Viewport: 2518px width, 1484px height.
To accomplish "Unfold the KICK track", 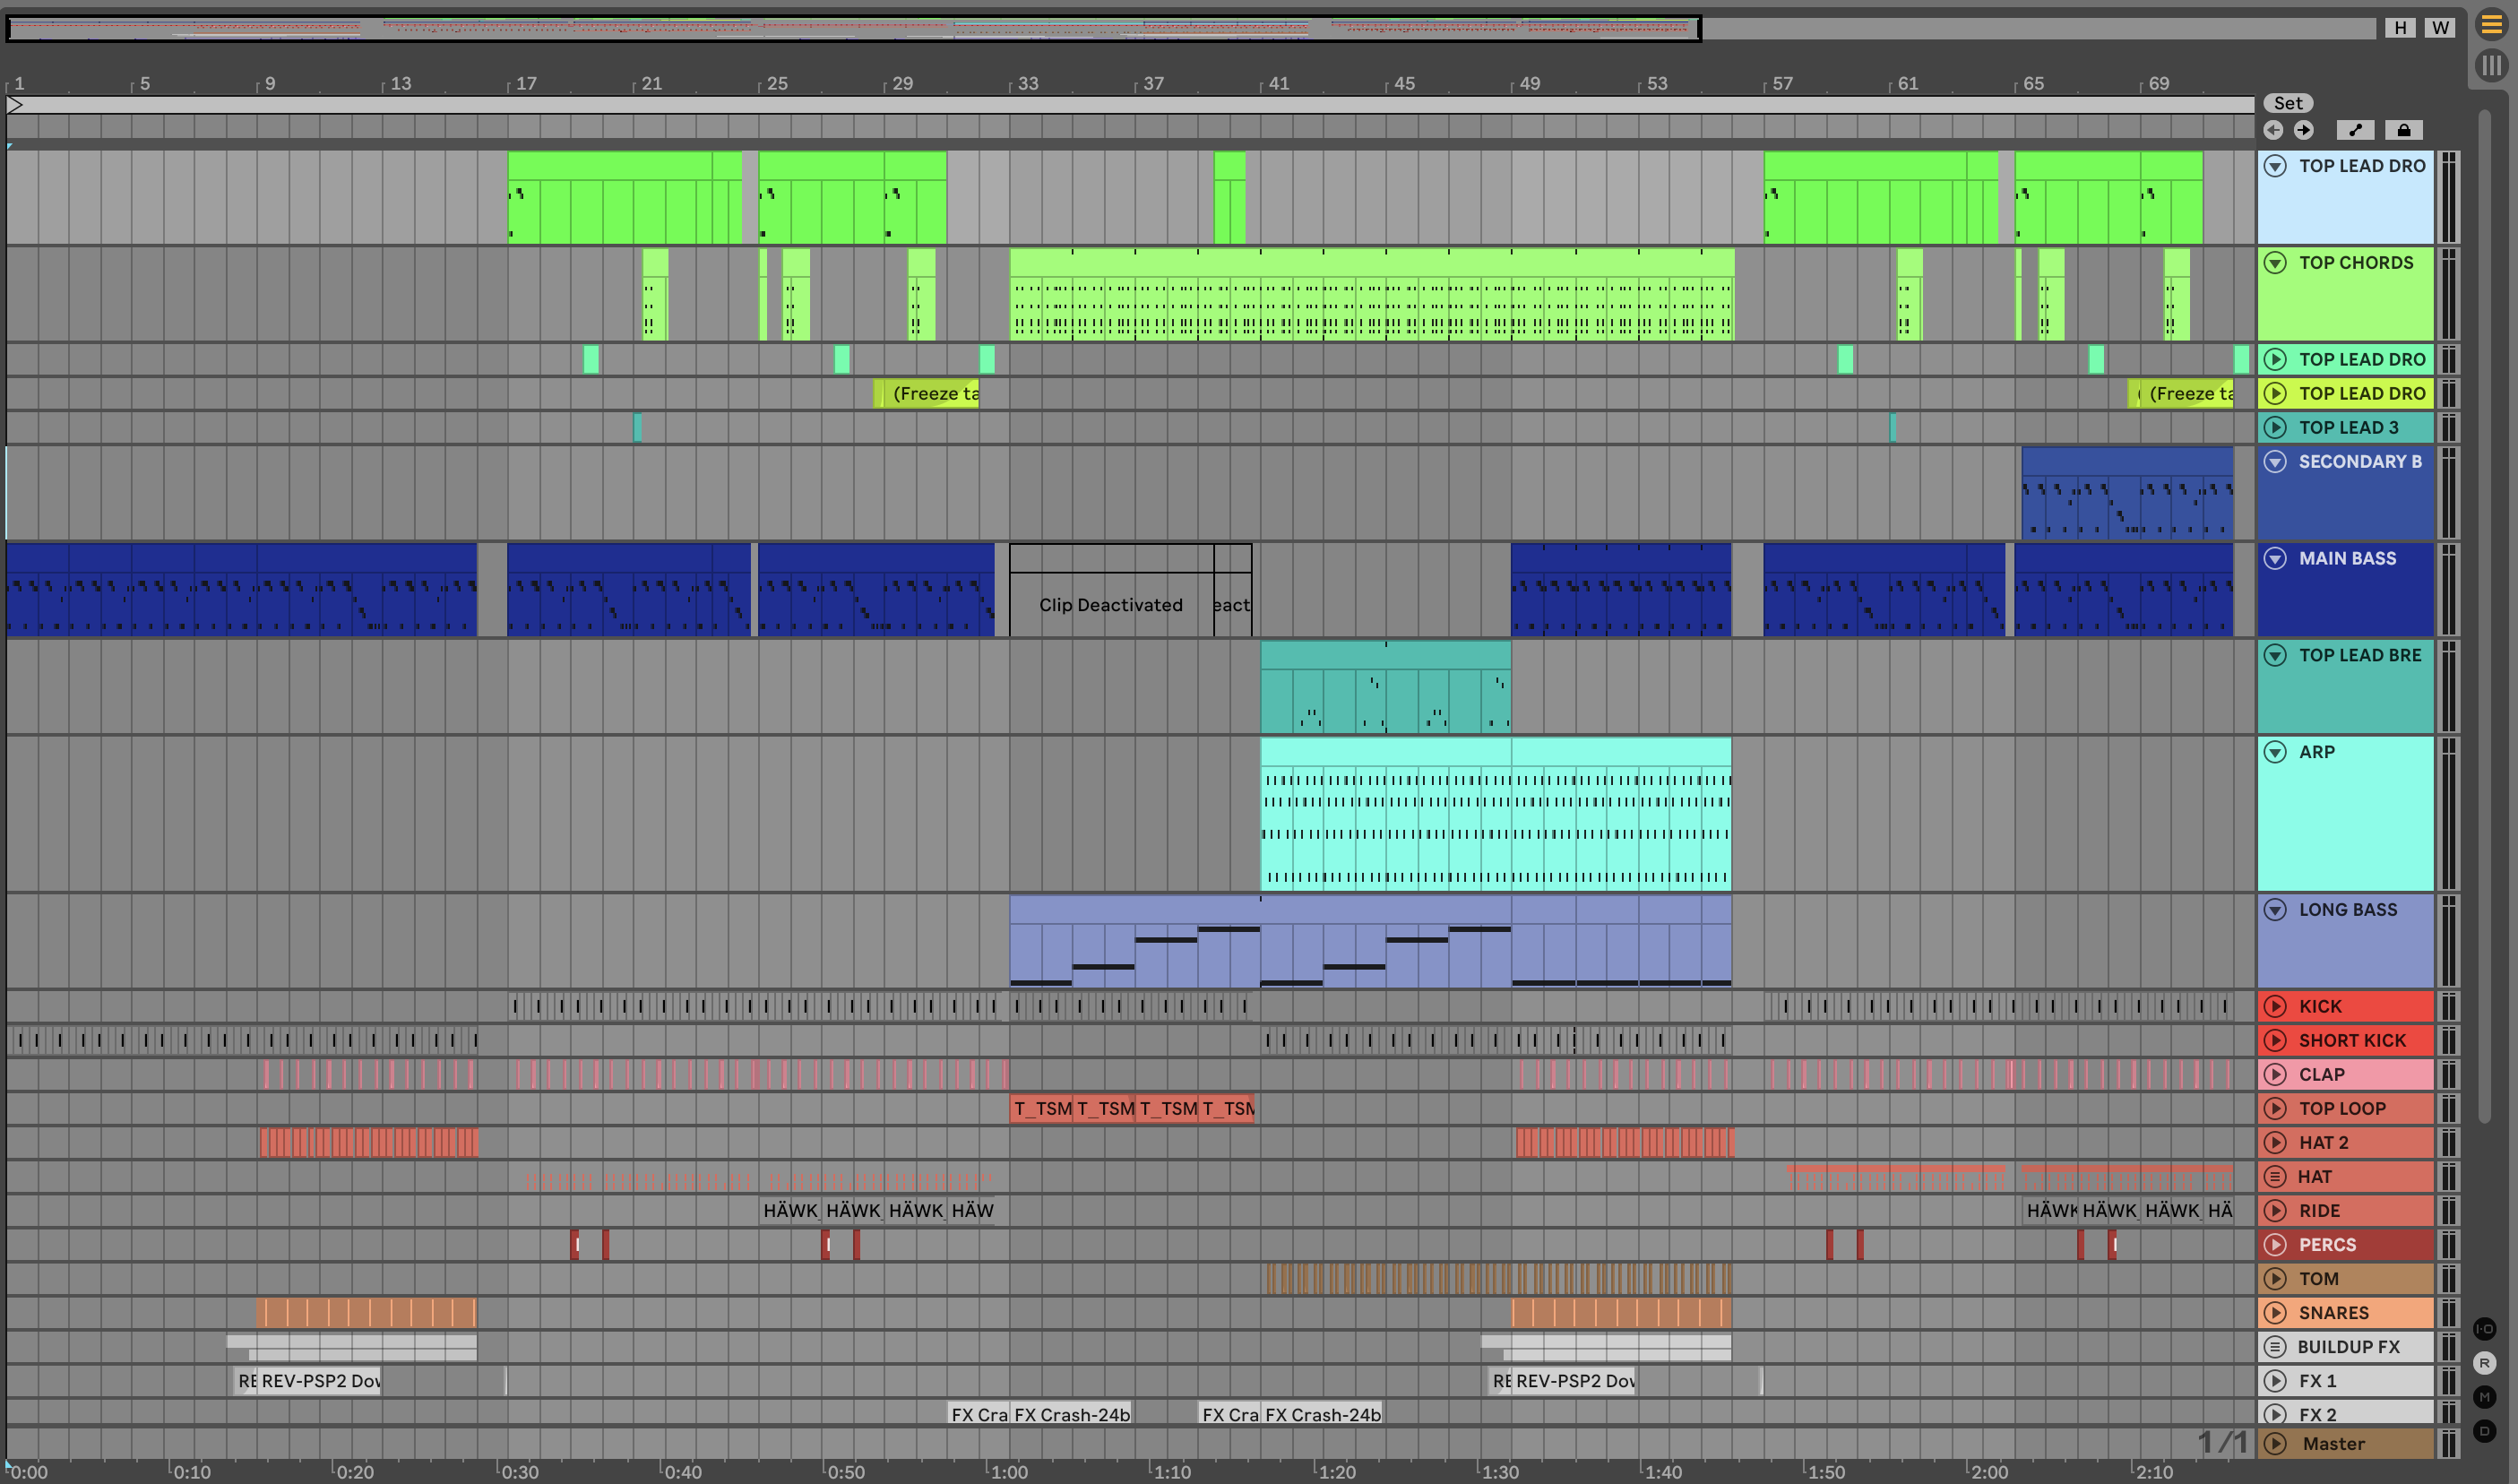I will [2275, 1006].
